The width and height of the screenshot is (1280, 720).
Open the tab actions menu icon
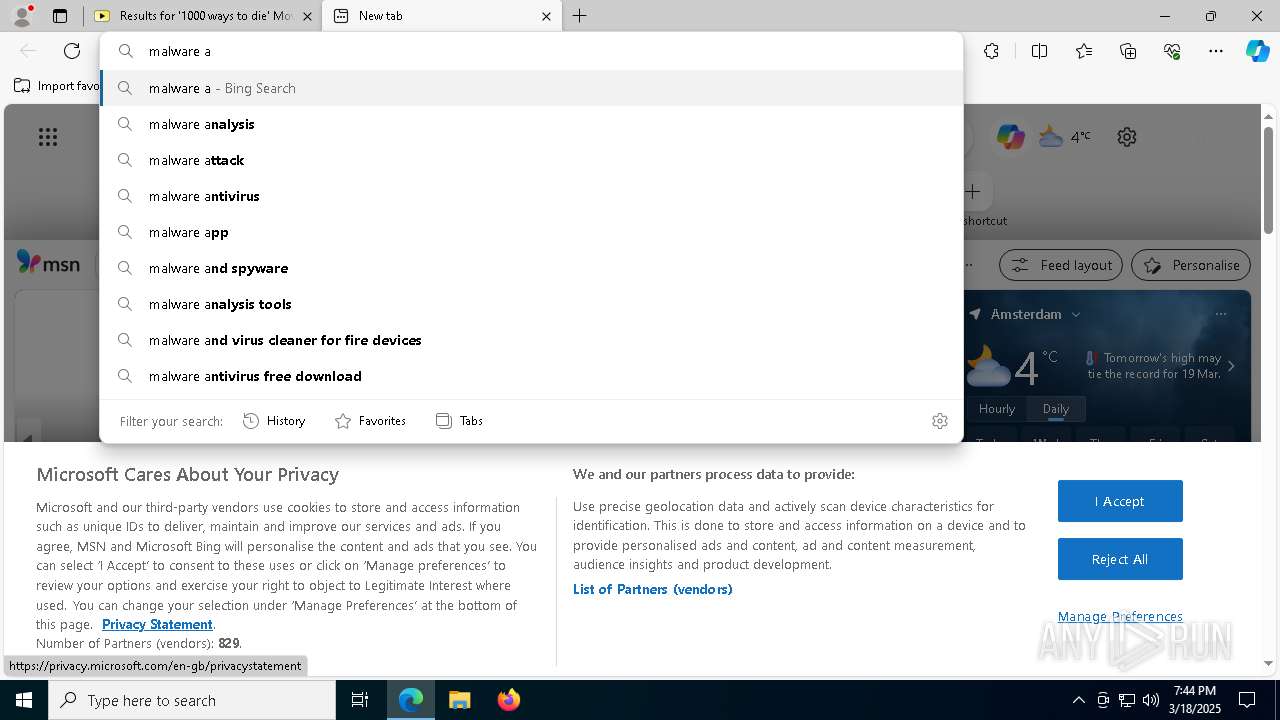click(x=60, y=16)
